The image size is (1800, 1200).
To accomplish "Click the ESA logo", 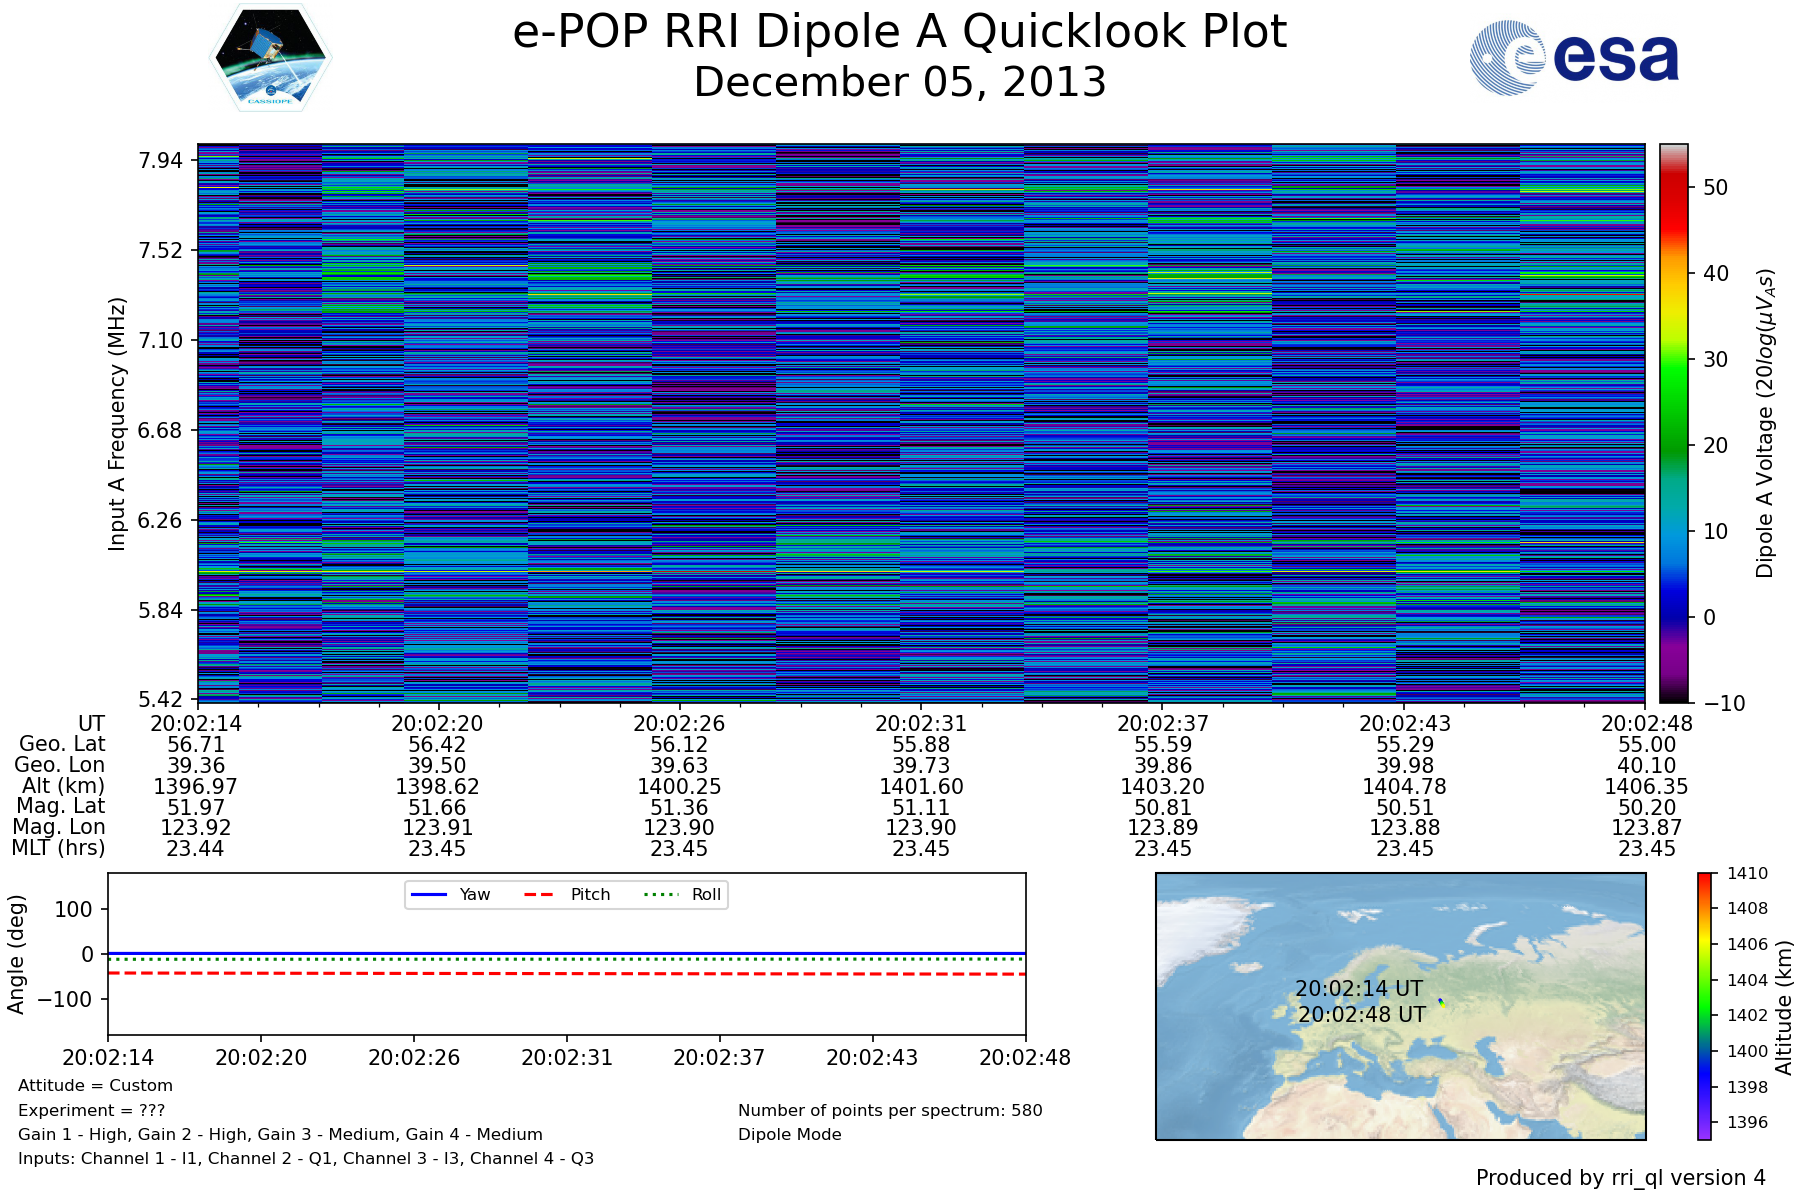I will (x=1574, y=58).
